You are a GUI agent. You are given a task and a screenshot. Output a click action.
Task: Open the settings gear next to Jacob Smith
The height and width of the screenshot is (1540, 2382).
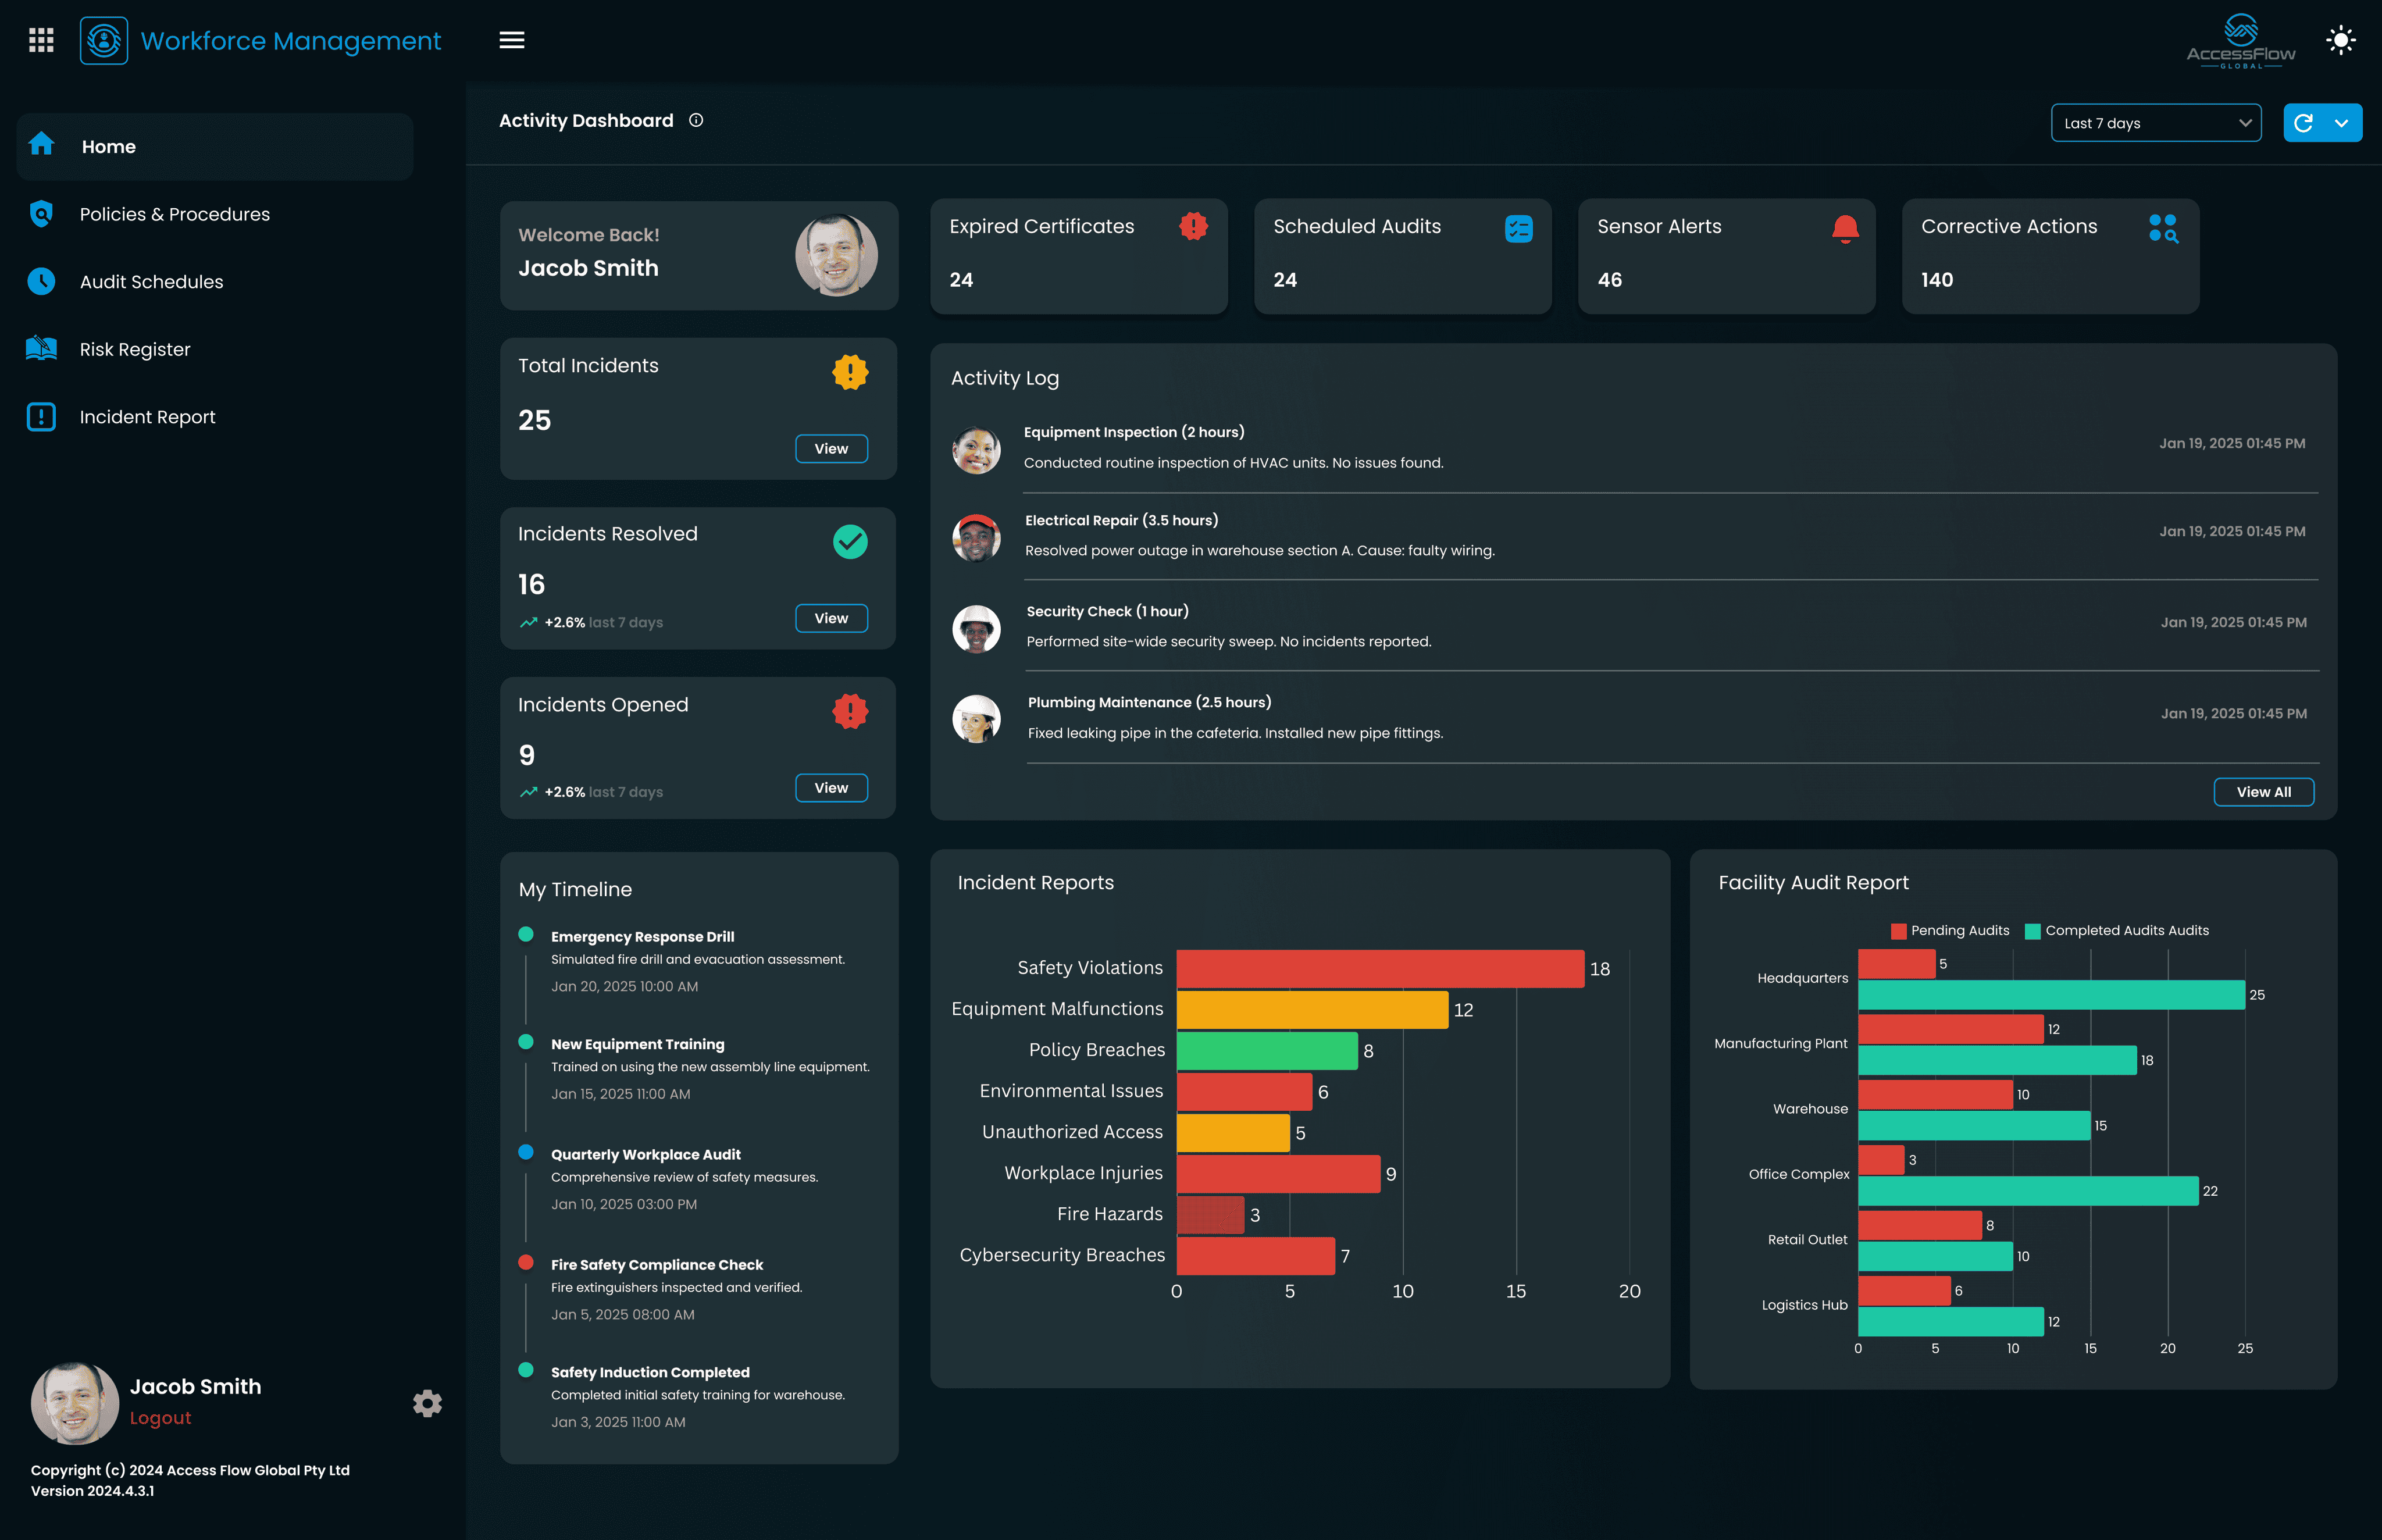point(427,1403)
